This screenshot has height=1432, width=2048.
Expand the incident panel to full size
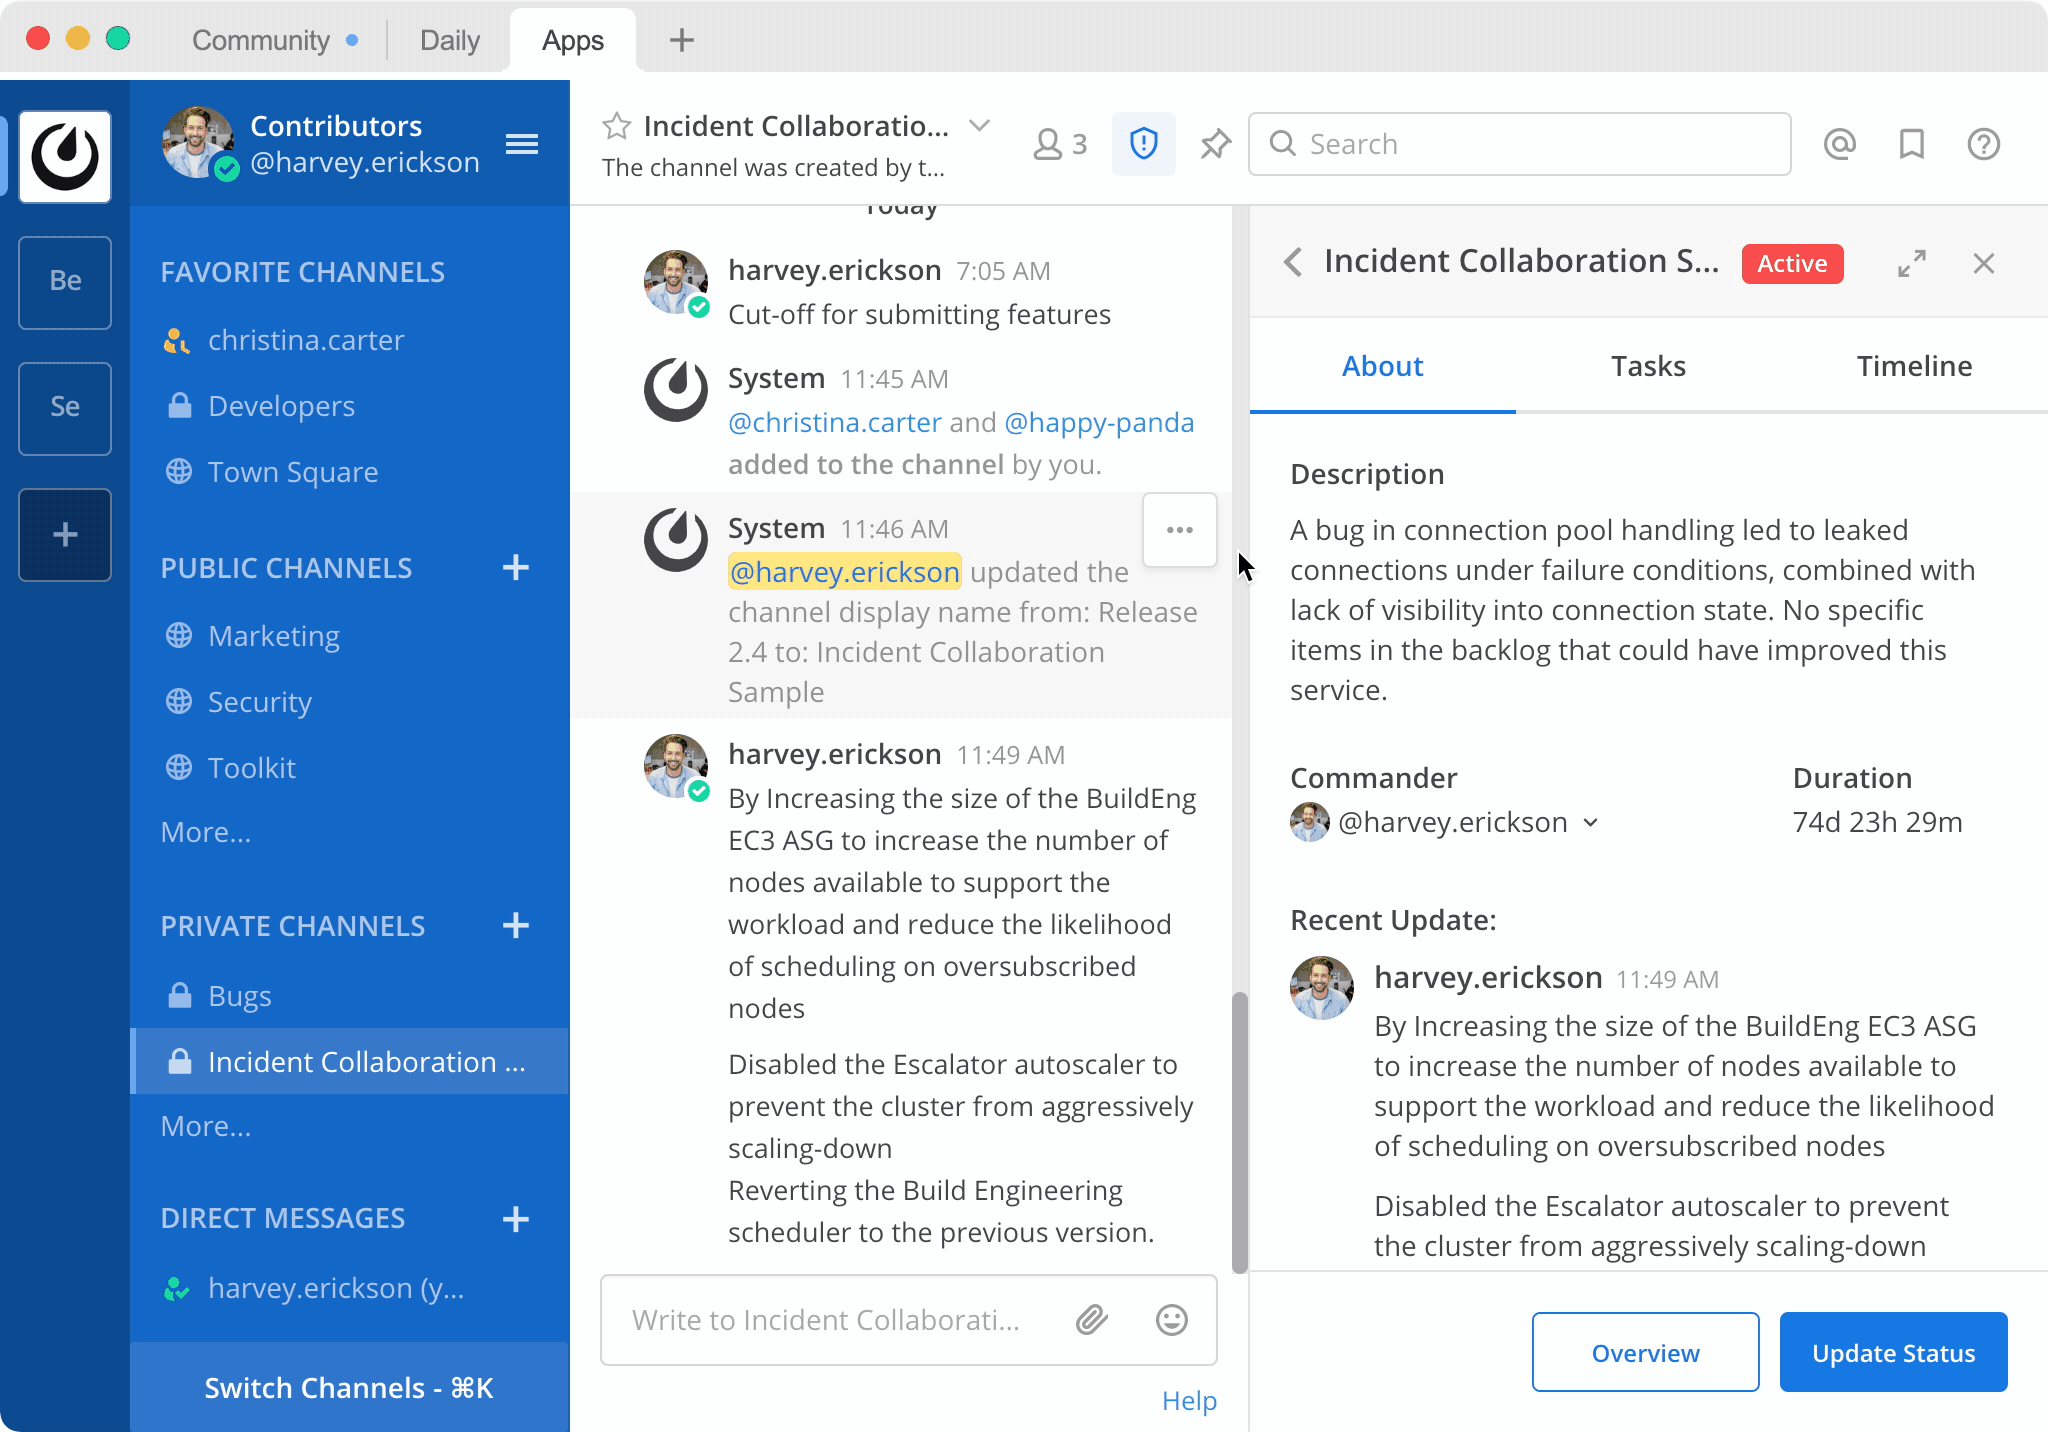(1911, 264)
